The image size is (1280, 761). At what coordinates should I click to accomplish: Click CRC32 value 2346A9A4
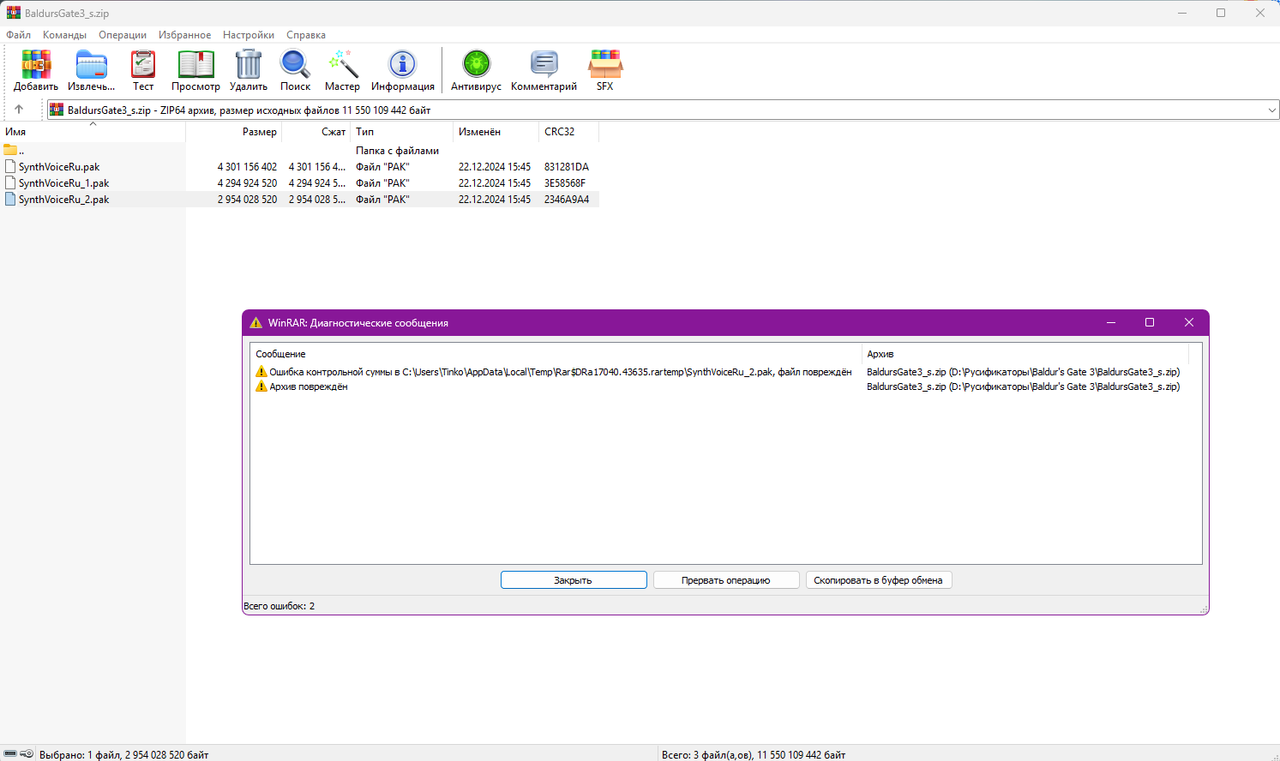(x=566, y=199)
